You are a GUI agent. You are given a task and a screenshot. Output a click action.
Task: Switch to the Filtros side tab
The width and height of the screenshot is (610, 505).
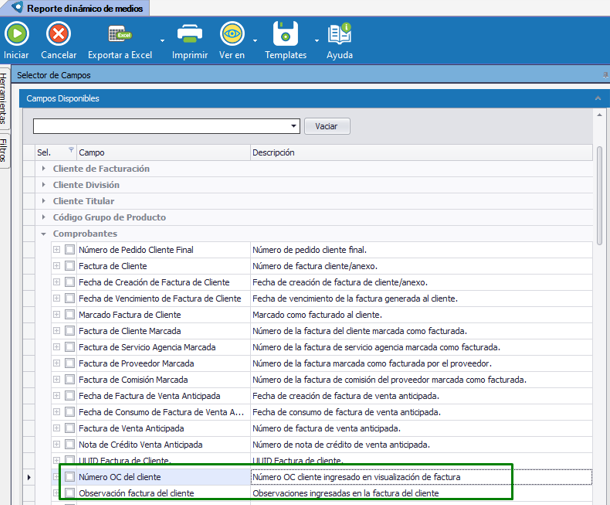tap(5, 151)
